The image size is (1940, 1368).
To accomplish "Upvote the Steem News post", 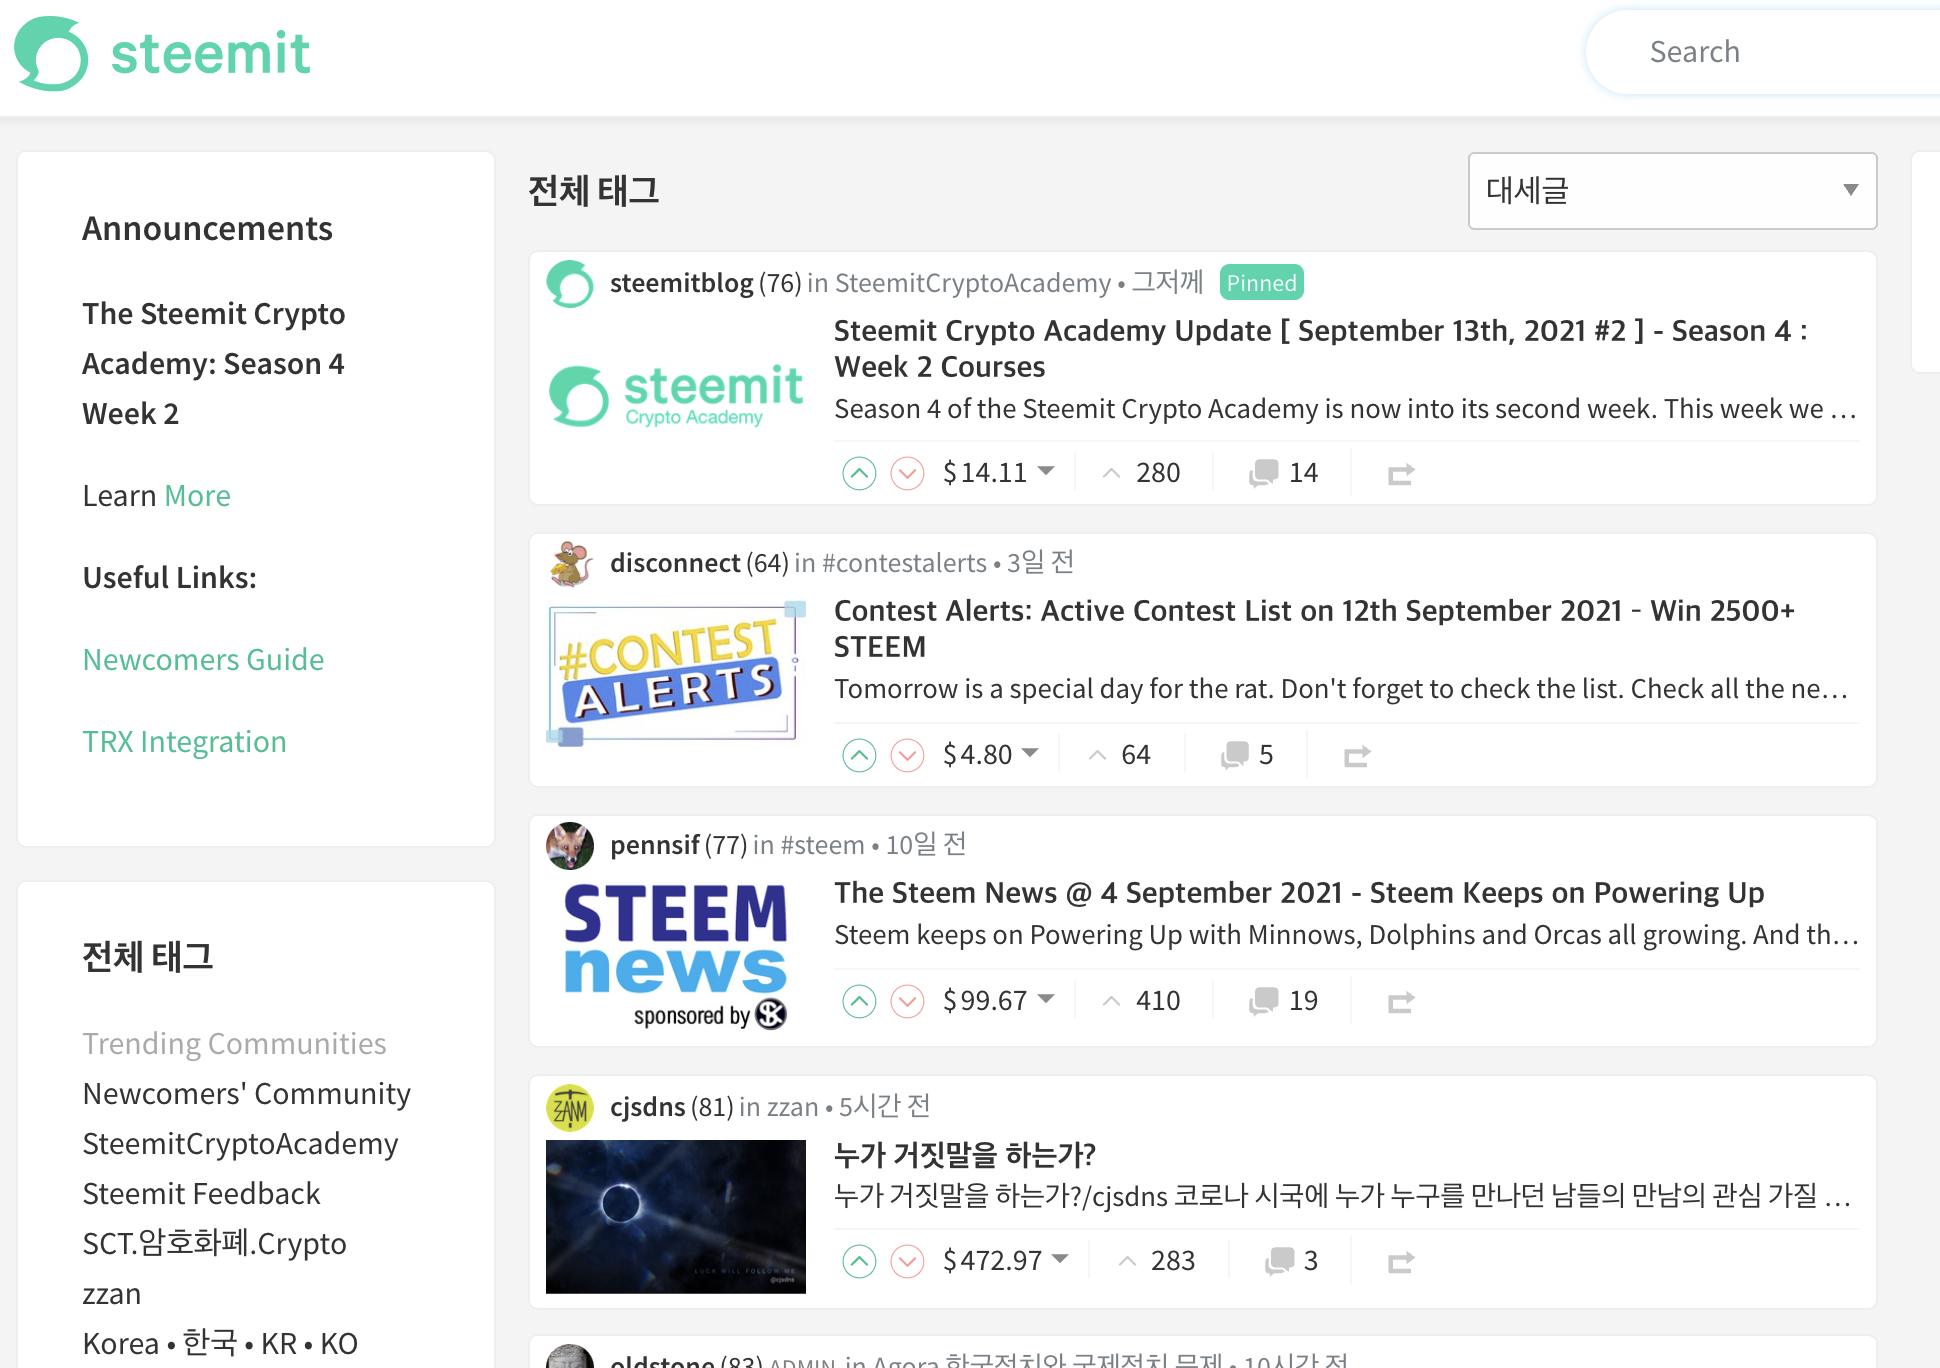I will click(859, 1001).
